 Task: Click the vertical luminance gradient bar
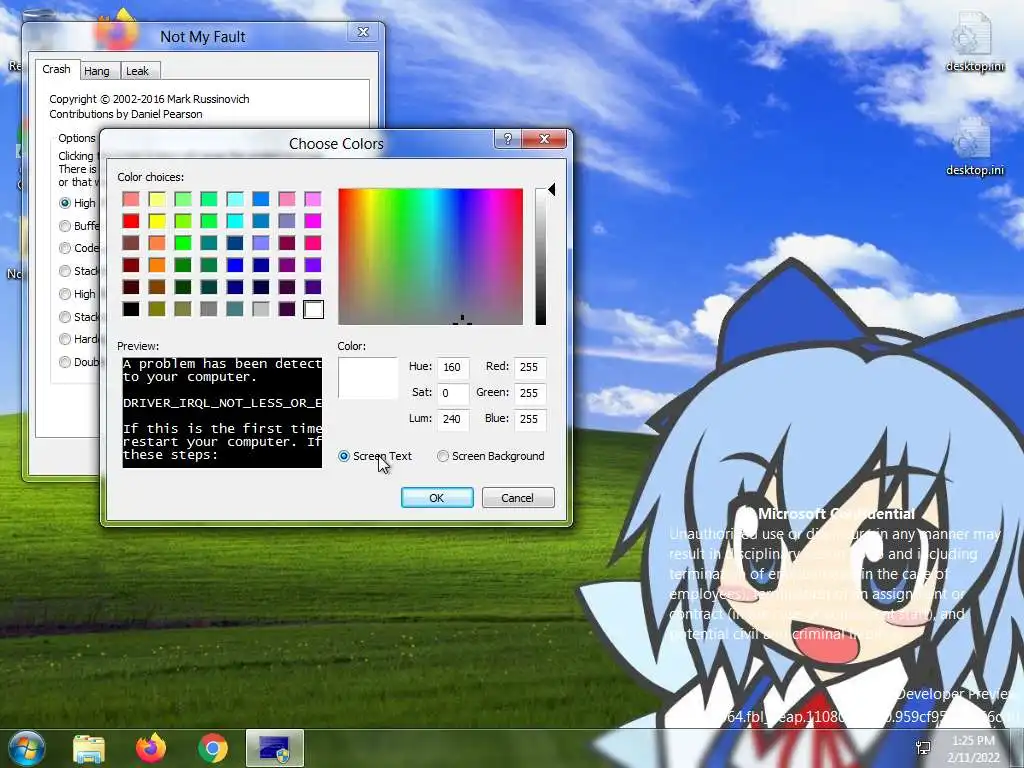tap(540, 257)
